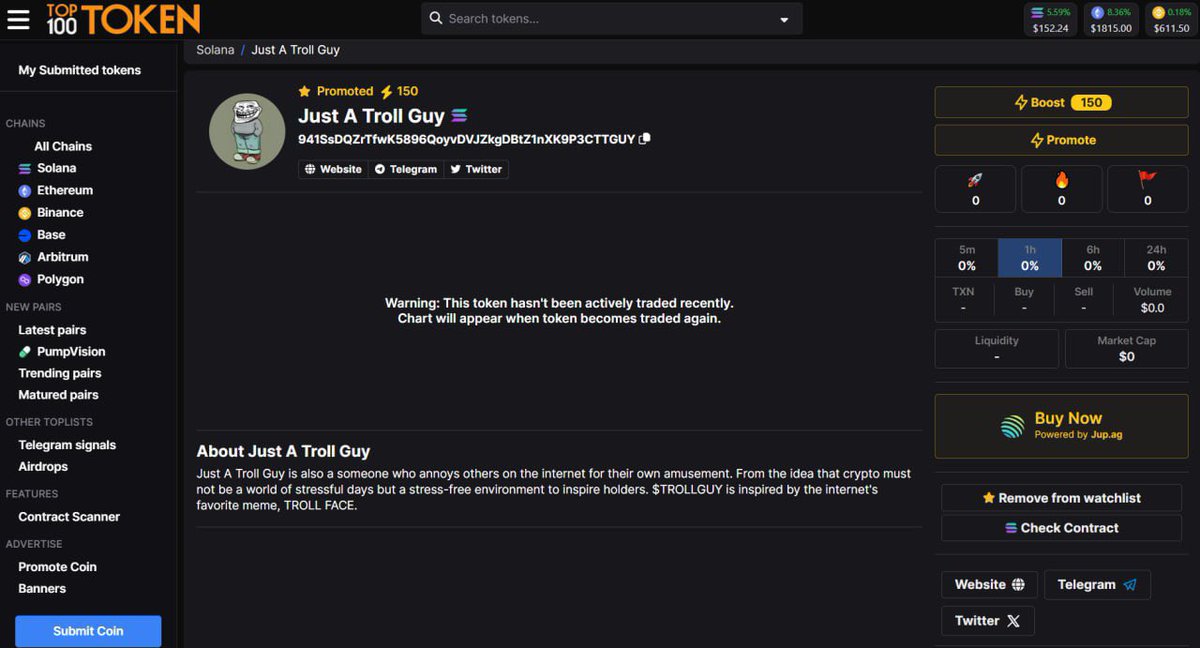Click the Volume $0.0 value
Image resolution: width=1200 pixels, height=648 pixels.
[1152, 308]
